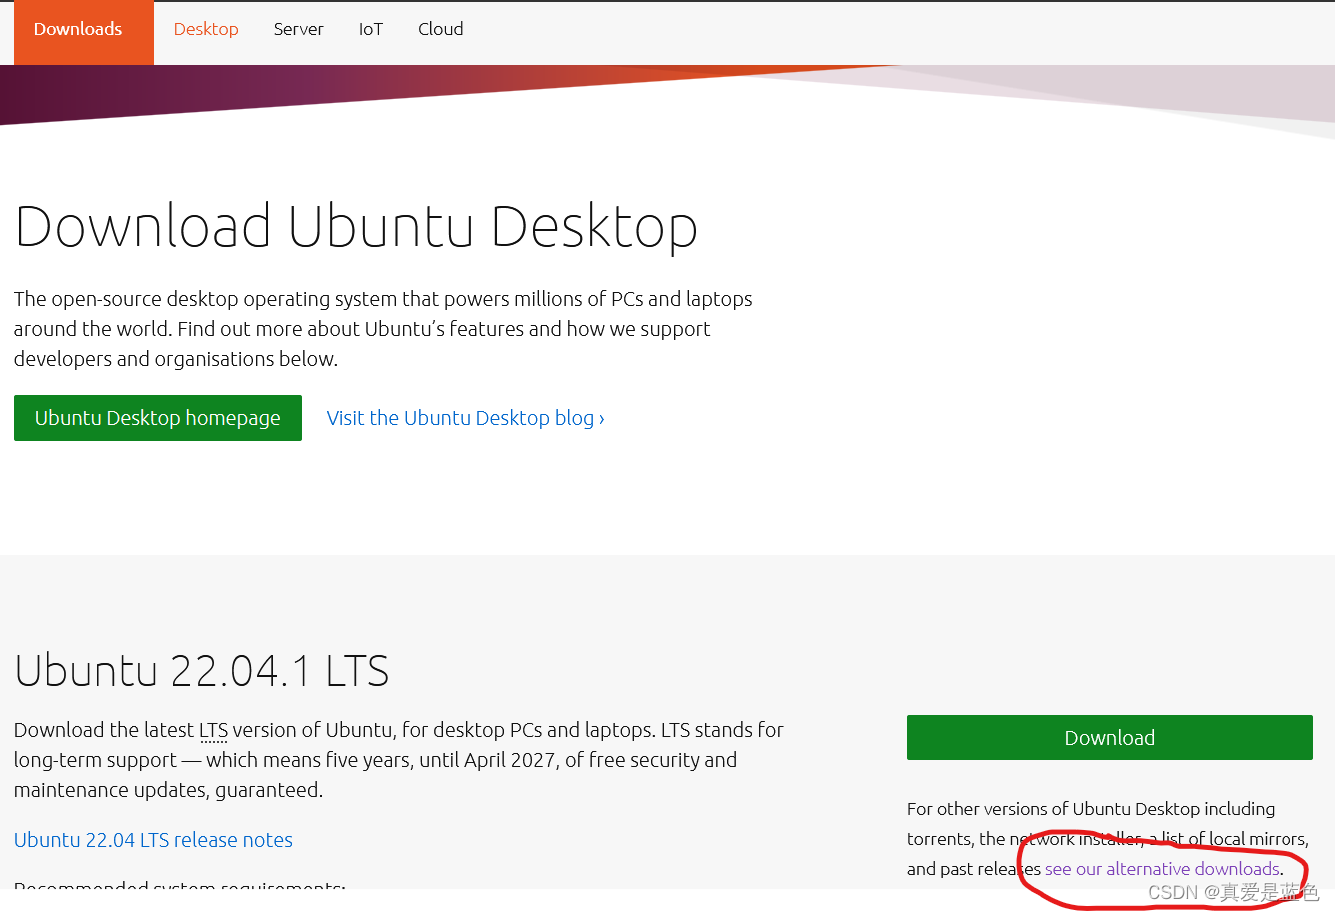Follow the see our alternative downloads link
The width and height of the screenshot is (1335, 912).
(1162, 869)
